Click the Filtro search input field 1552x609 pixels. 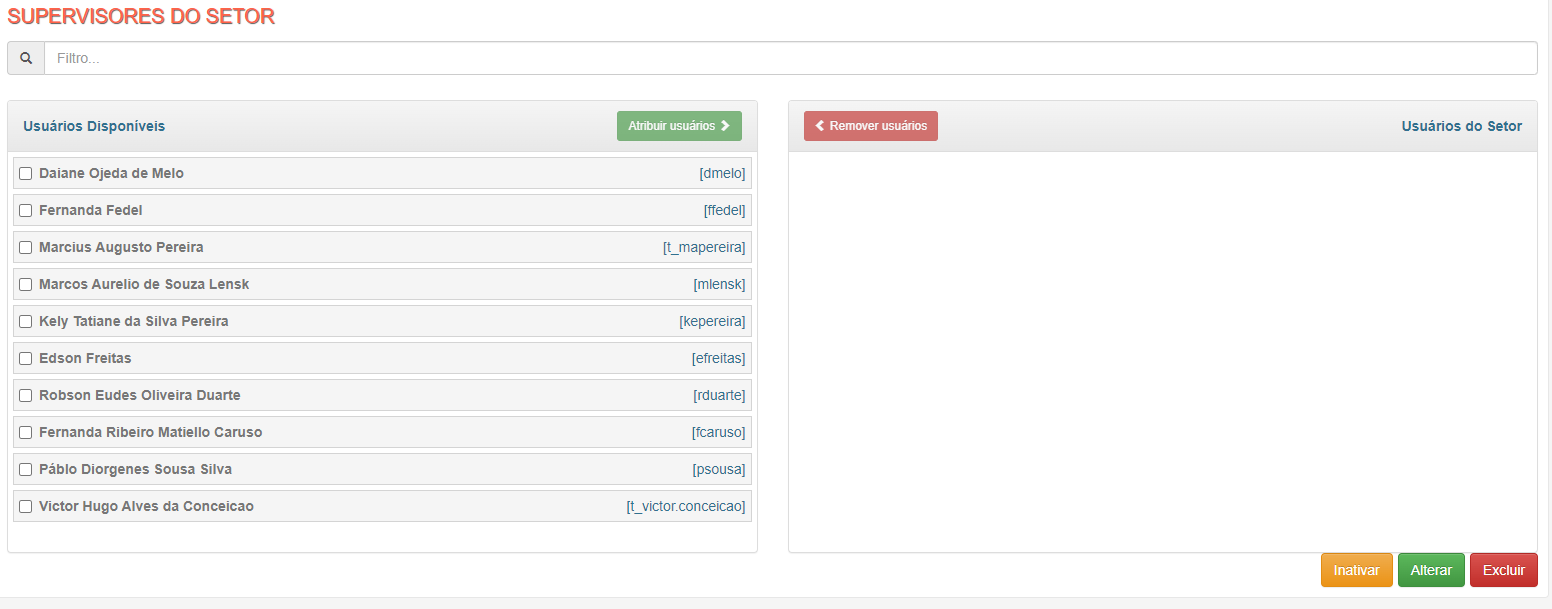coord(791,58)
